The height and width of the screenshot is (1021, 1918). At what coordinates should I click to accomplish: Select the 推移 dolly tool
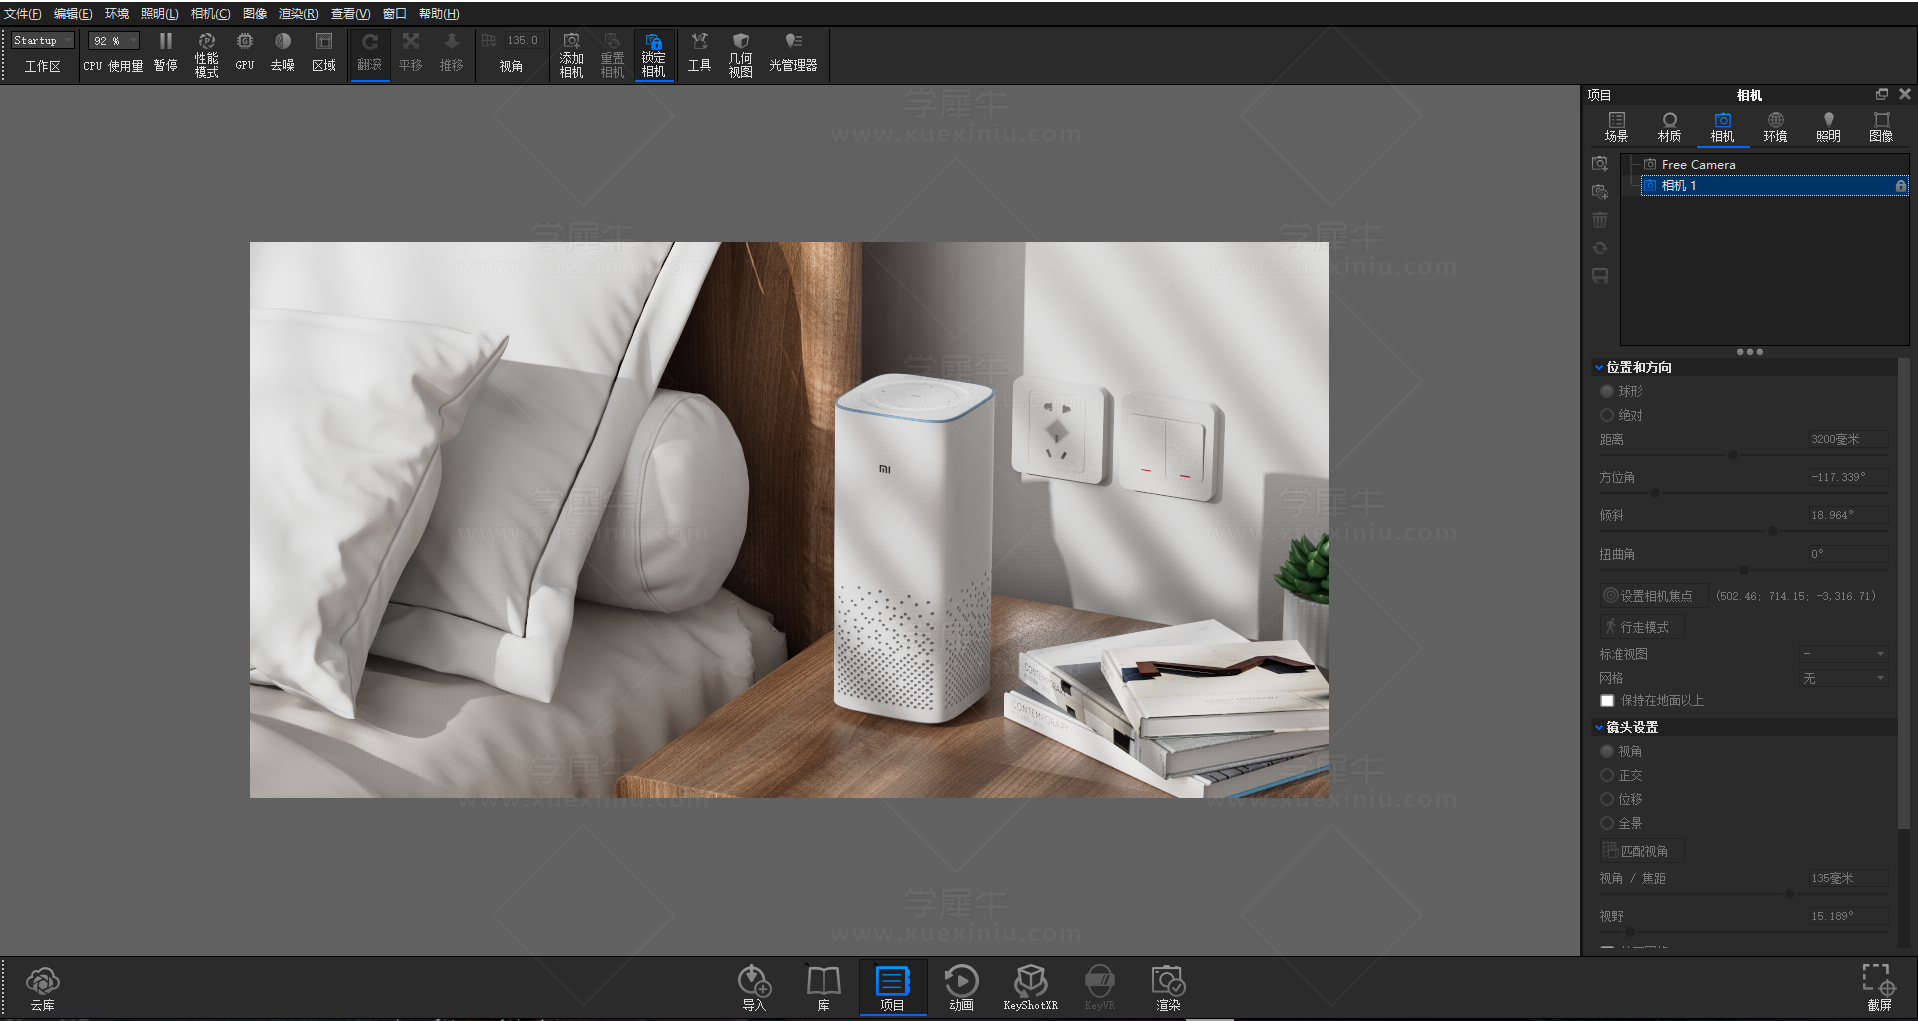pyautogui.click(x=452, y=53)
